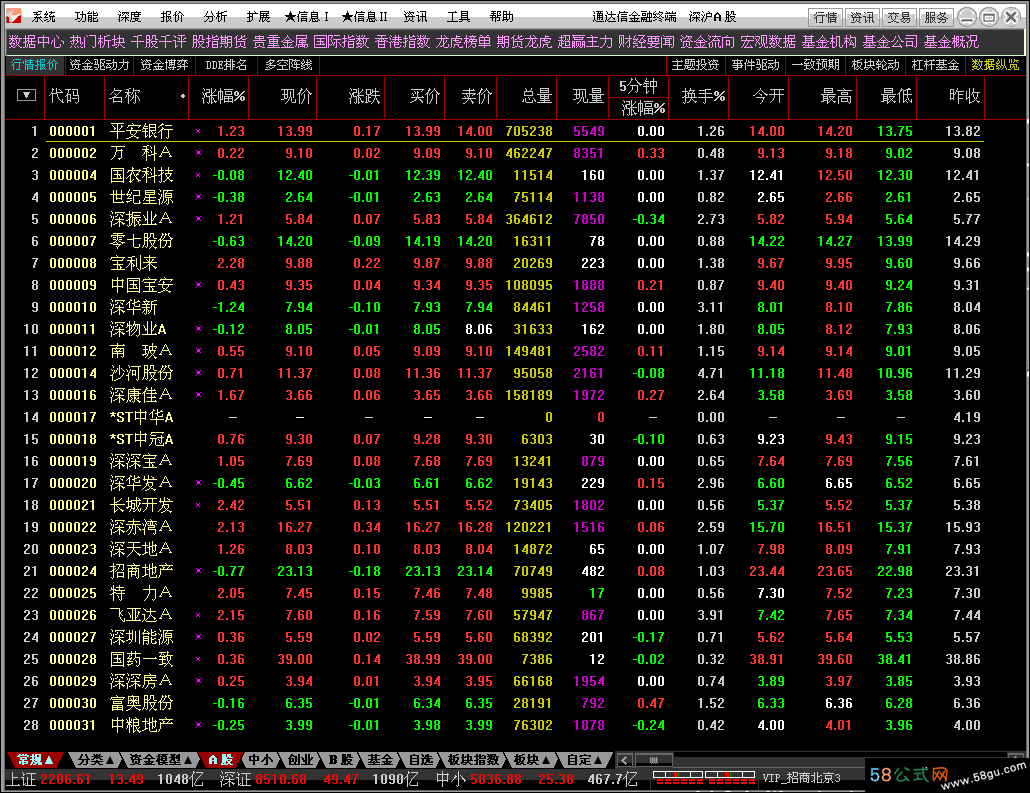
Task: Select stock code 000004
Action: tap(72, 175)
